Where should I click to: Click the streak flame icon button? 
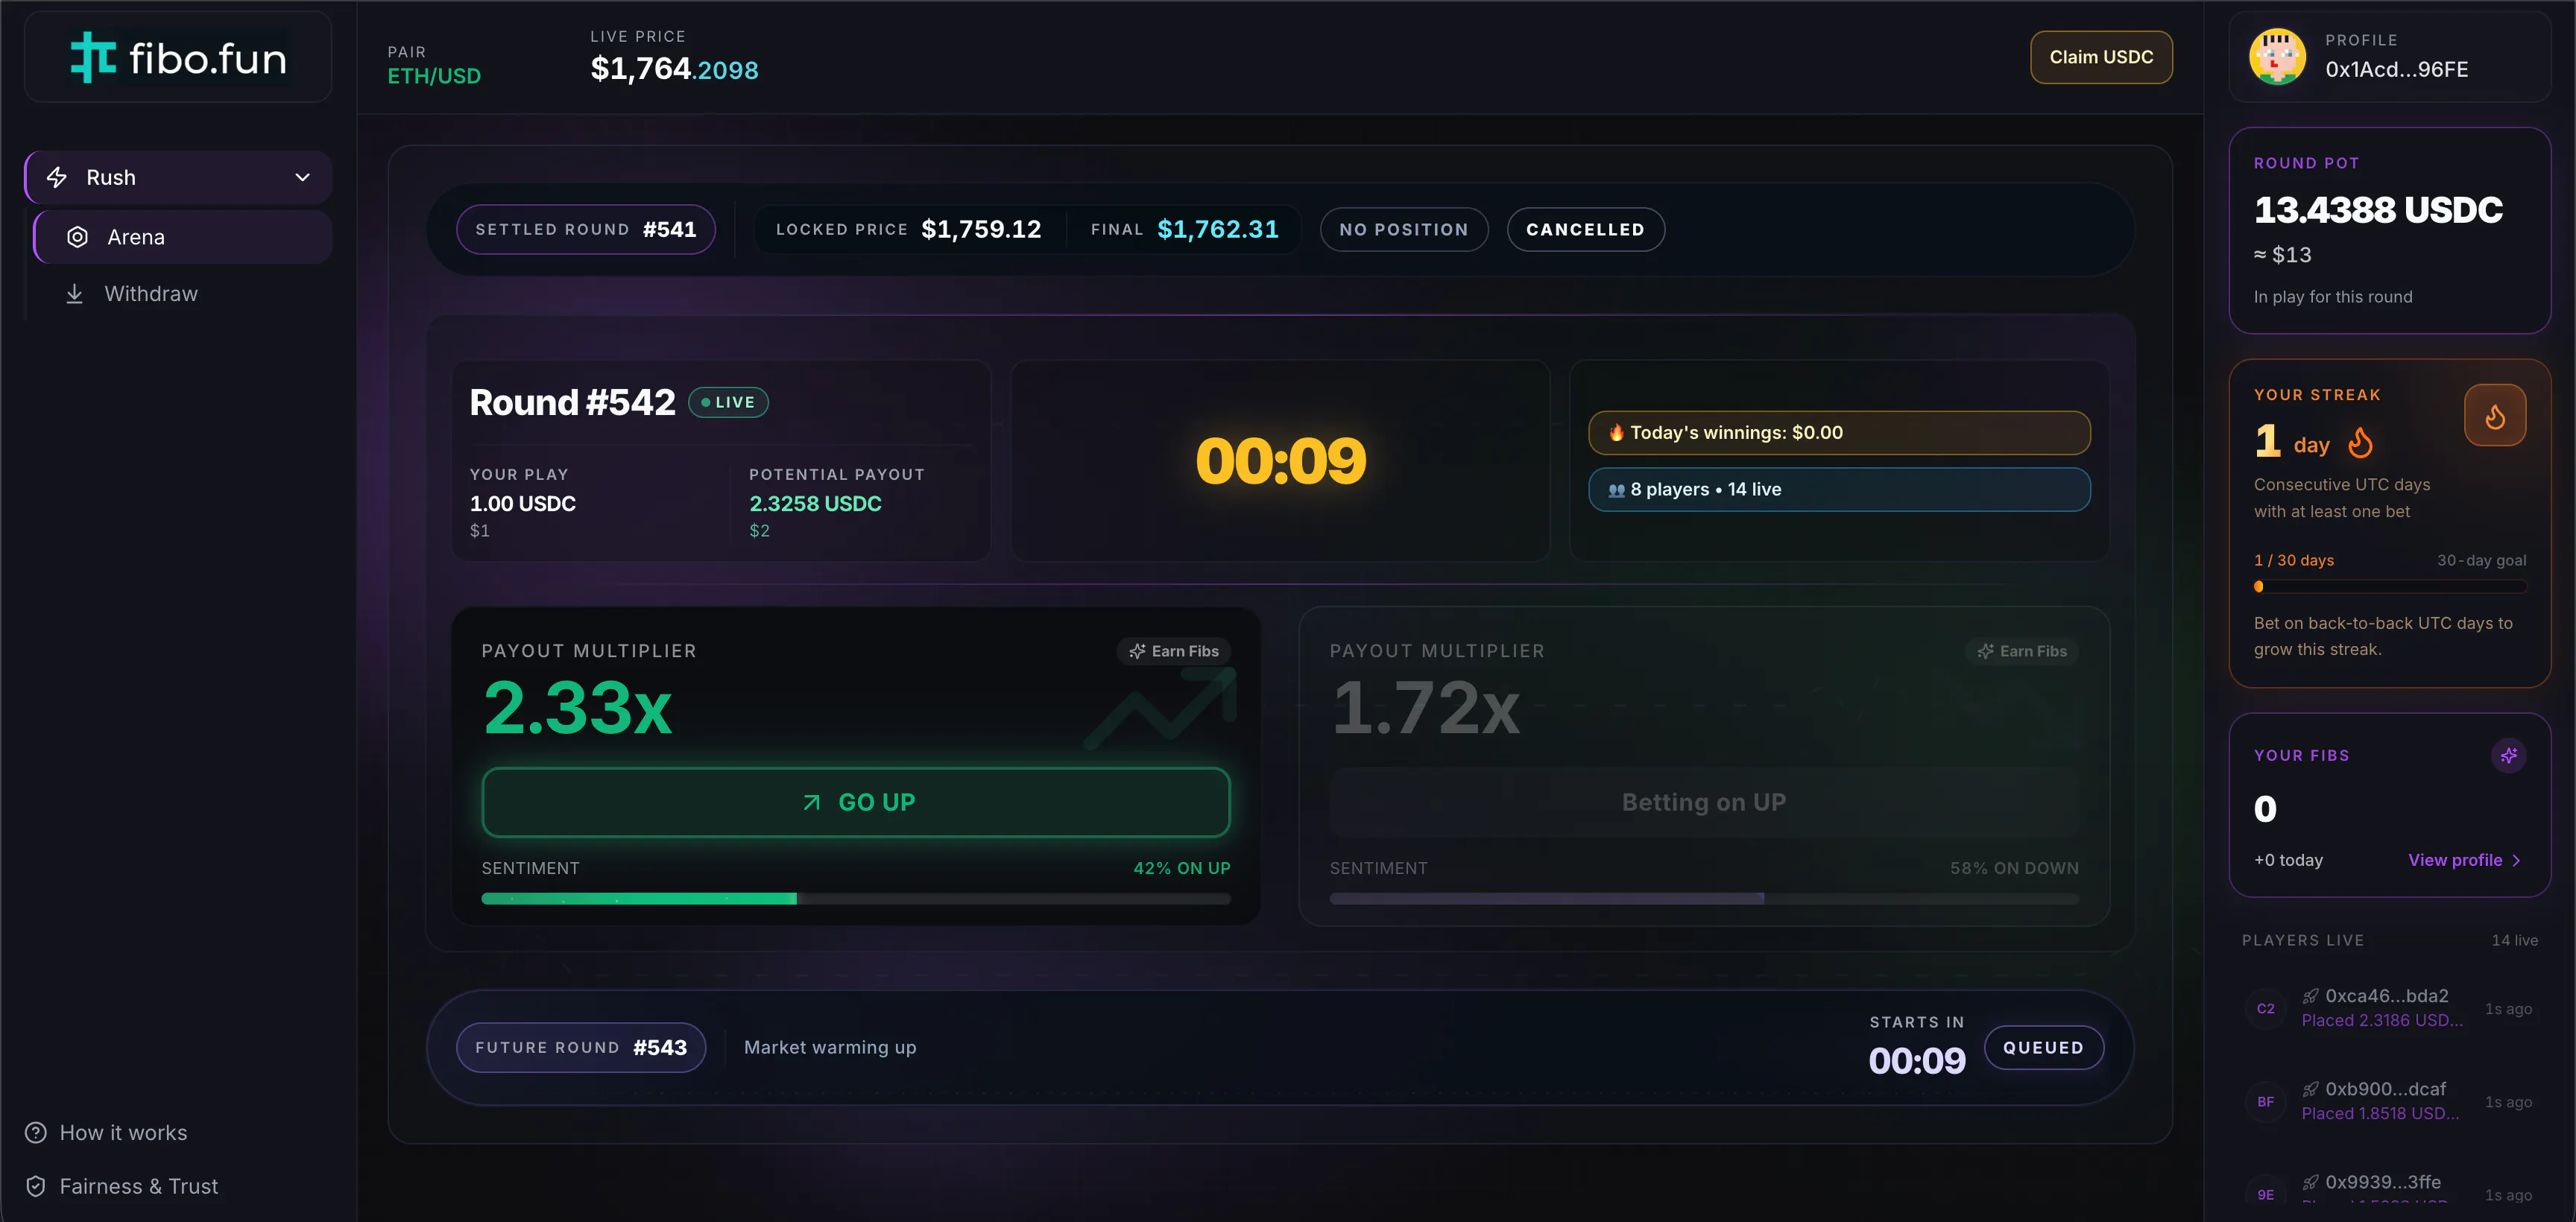tap(2495, 415)
